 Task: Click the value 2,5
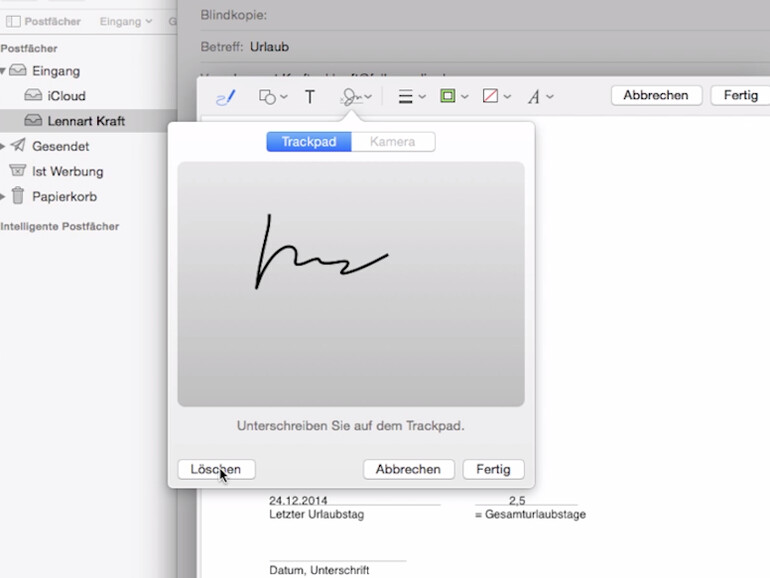(517, 500)
